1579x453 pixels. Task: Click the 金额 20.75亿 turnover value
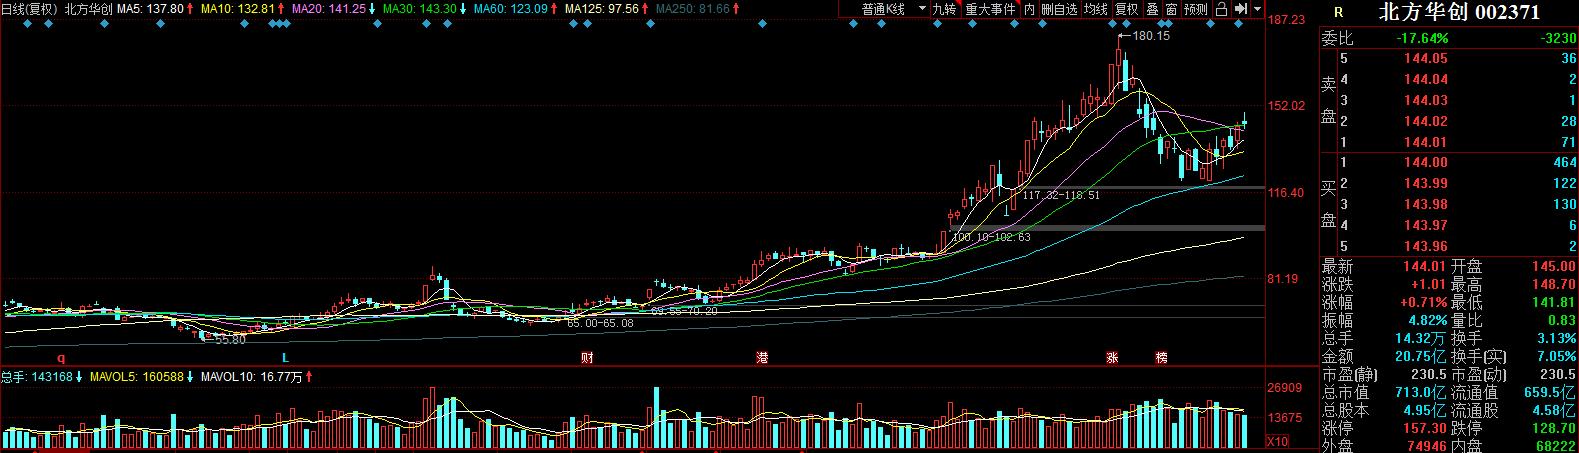pyautogui.click(x=1421, y=356)
